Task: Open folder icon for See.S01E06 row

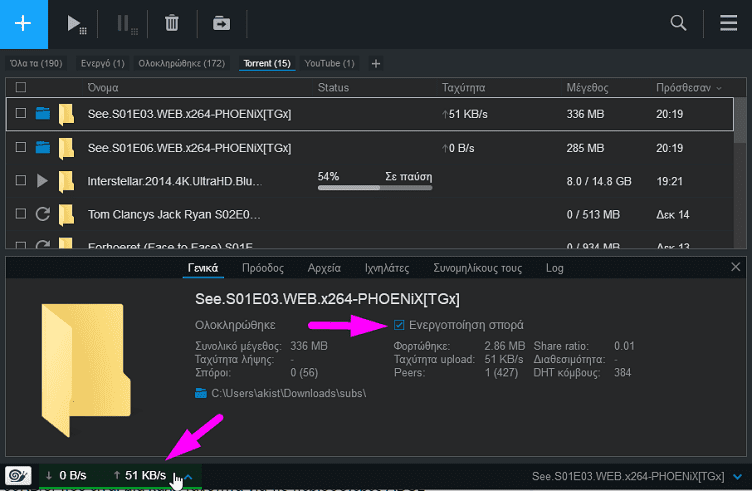Action: click(43, 147)
